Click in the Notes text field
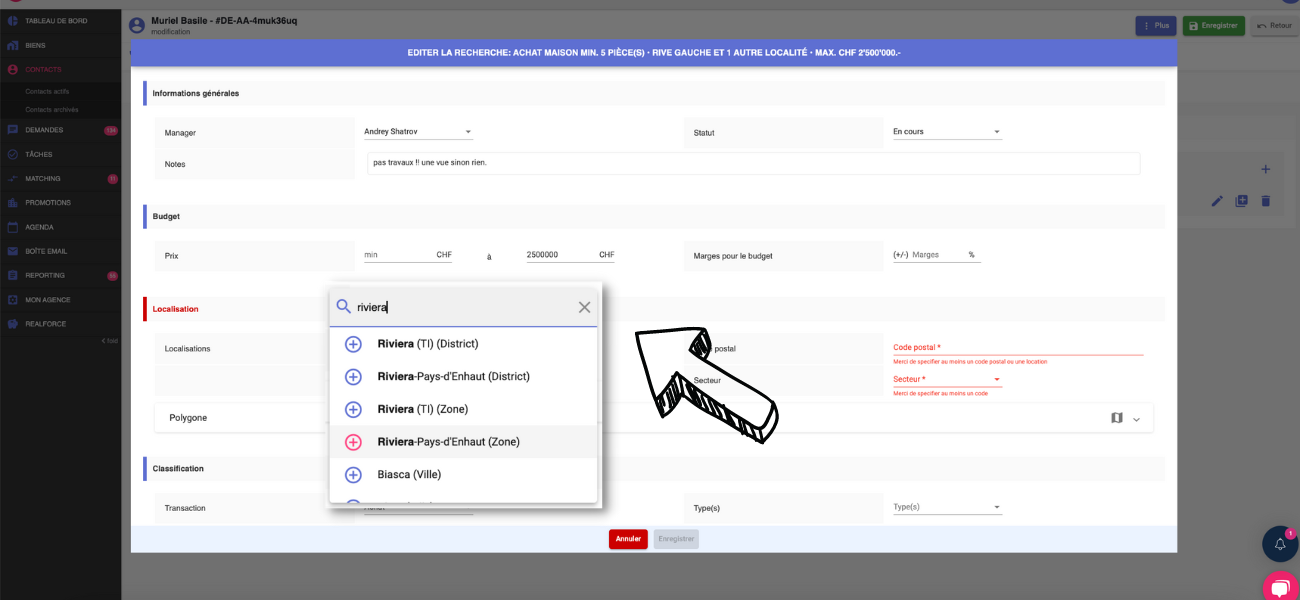 coord(754,163)
